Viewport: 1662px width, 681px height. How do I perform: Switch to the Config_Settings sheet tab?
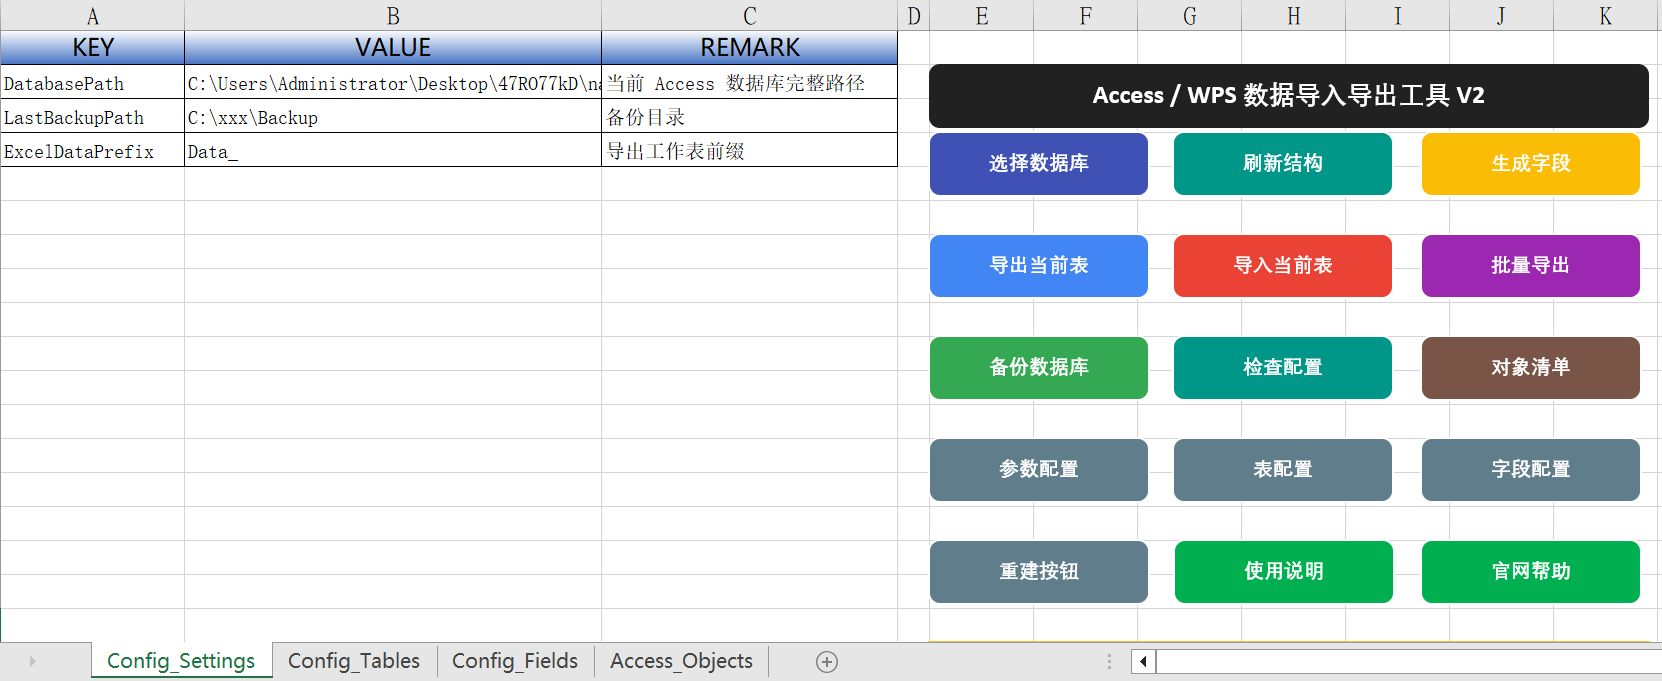(181, 661)
